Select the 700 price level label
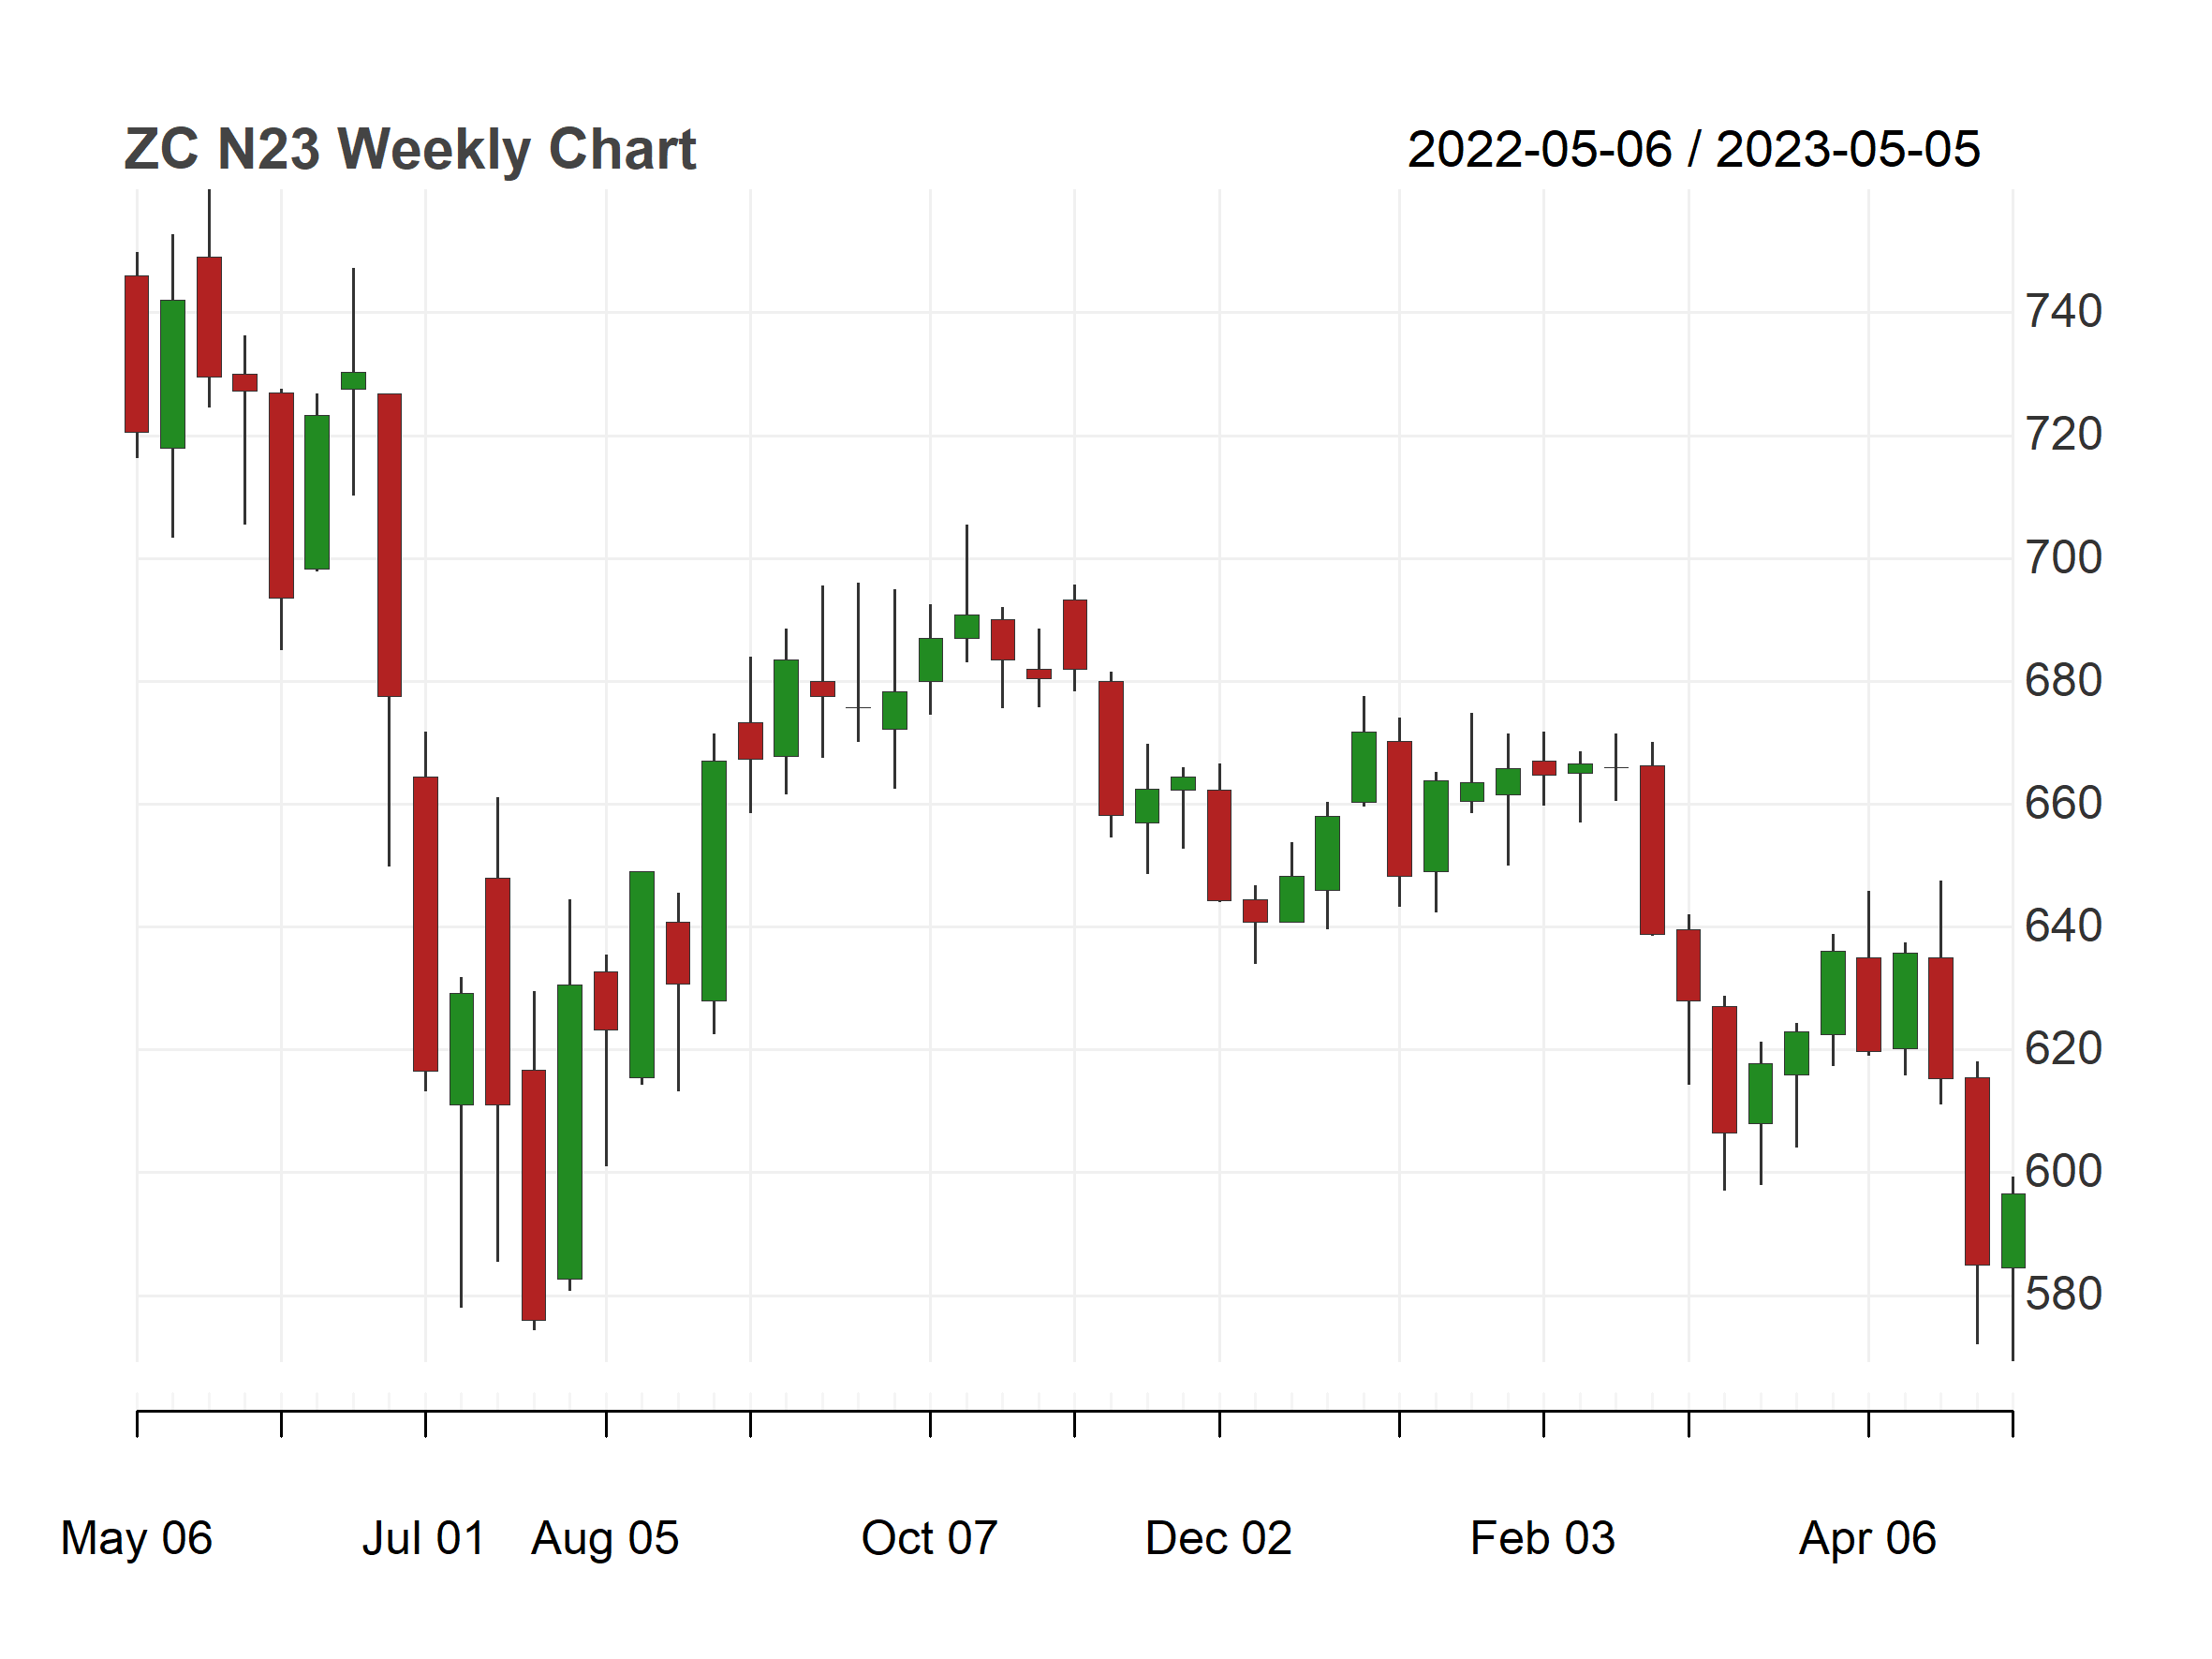 pos(2063,558)
